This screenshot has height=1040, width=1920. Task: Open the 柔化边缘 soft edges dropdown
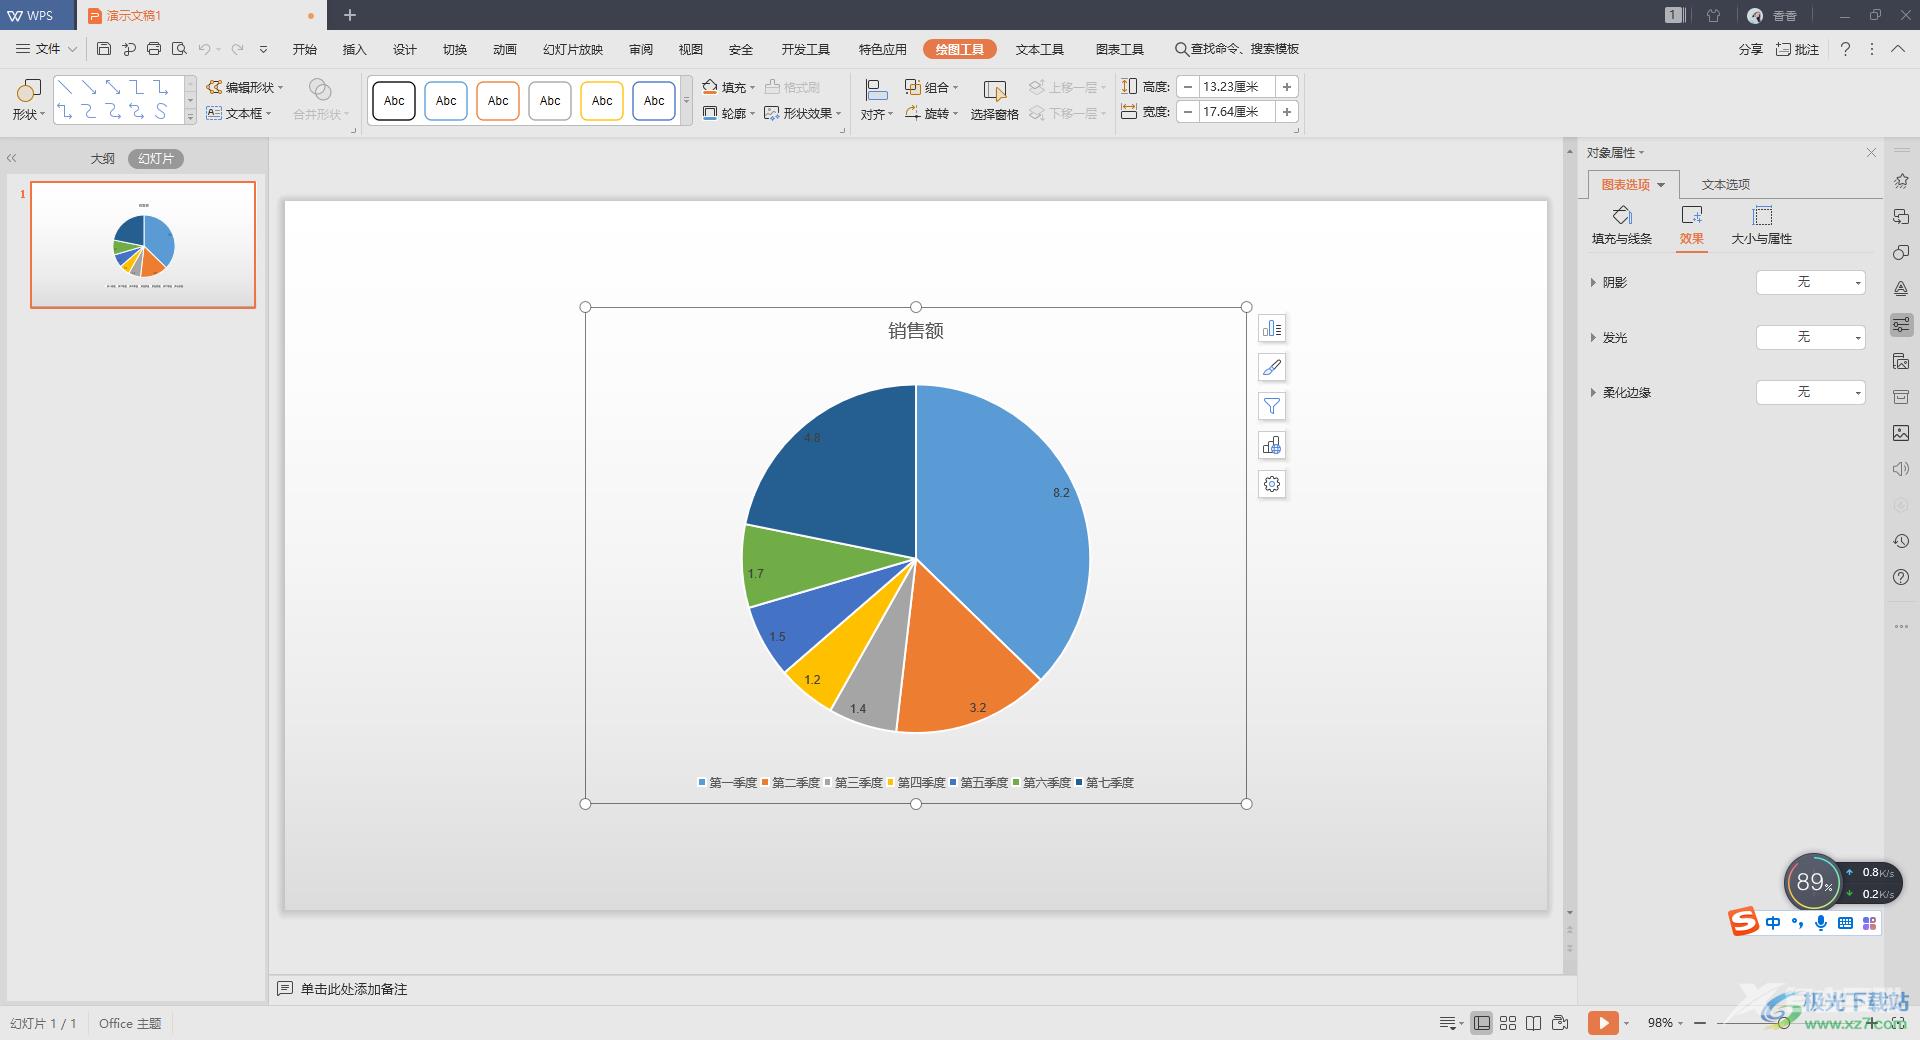1811,392
